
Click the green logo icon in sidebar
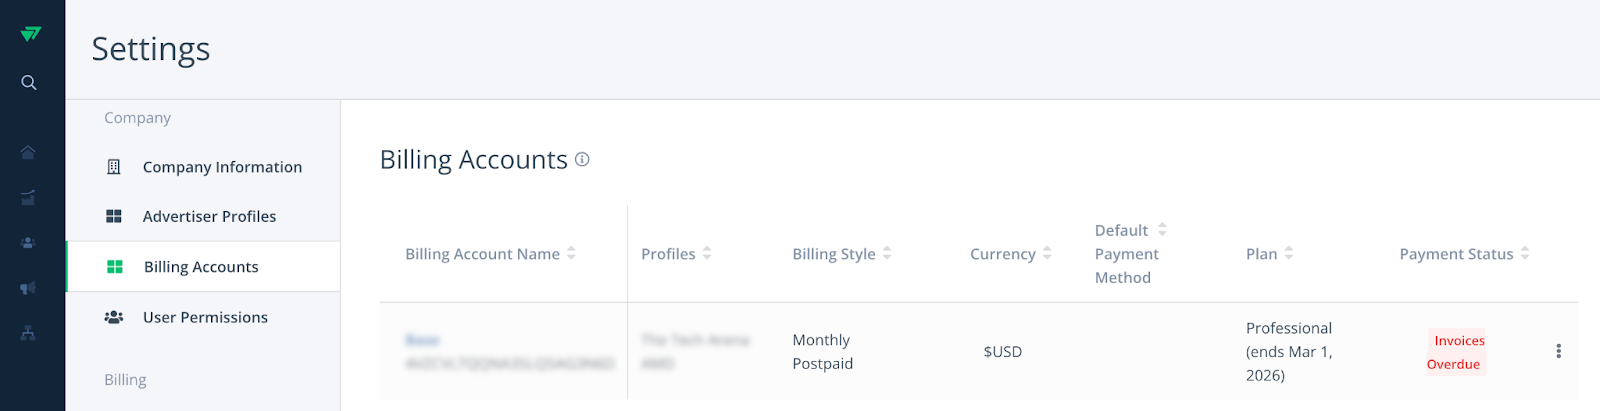30,34
